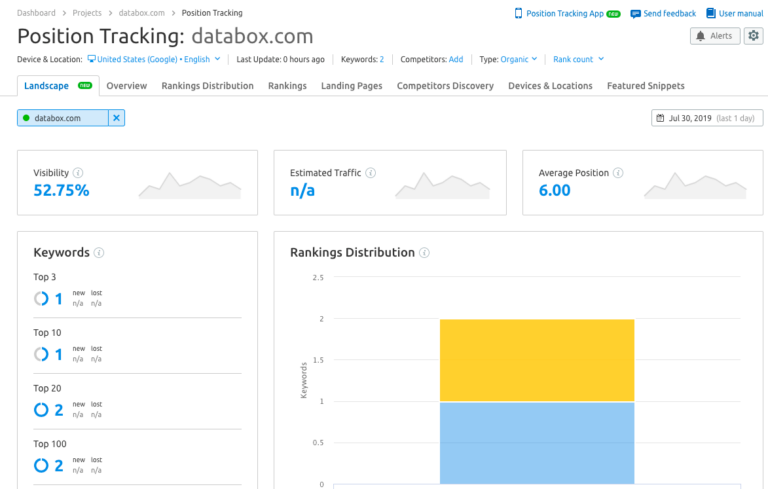Click the Estimated Traffic n/a value
Image resolution: width=768 pixels, height=489 pixels.
click(x=302, y=190)
